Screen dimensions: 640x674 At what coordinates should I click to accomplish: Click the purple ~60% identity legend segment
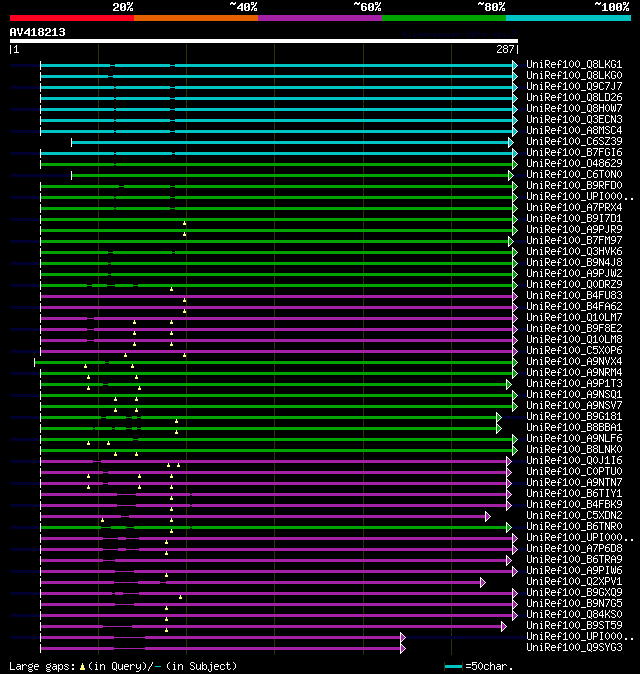[320, 18]
